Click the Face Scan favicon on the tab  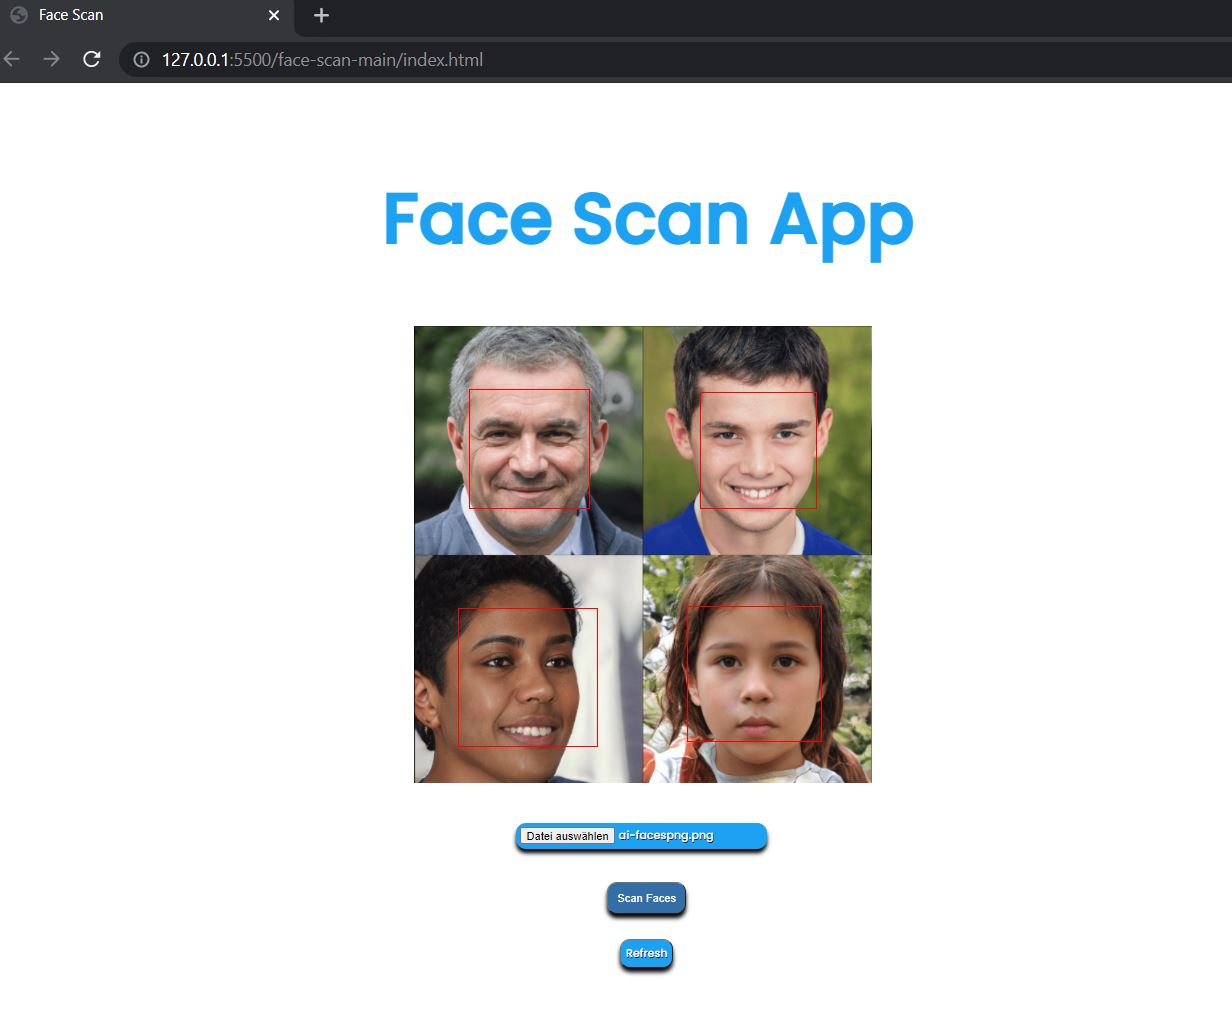click(18, 15)
